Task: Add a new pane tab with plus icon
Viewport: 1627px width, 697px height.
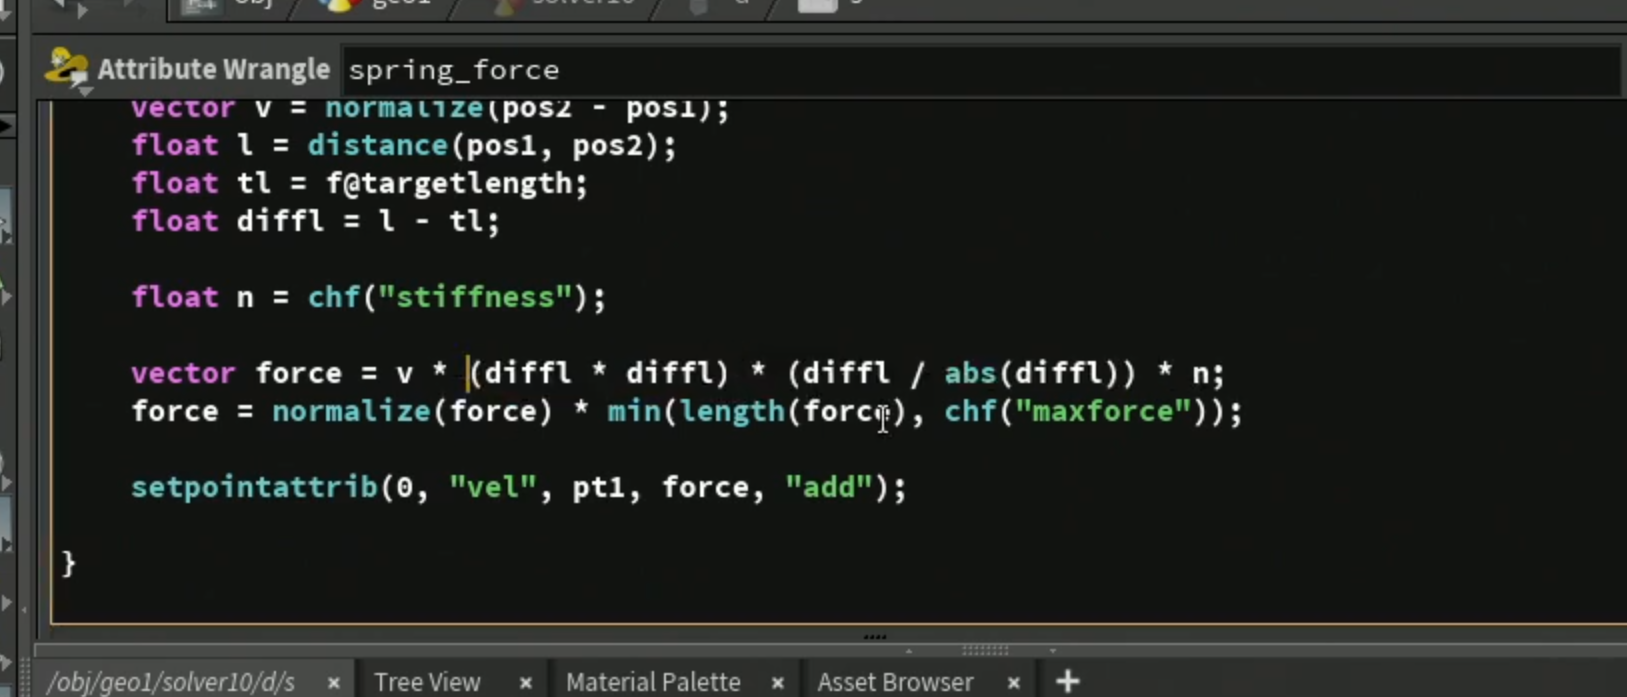Action: coord(1067,682)
